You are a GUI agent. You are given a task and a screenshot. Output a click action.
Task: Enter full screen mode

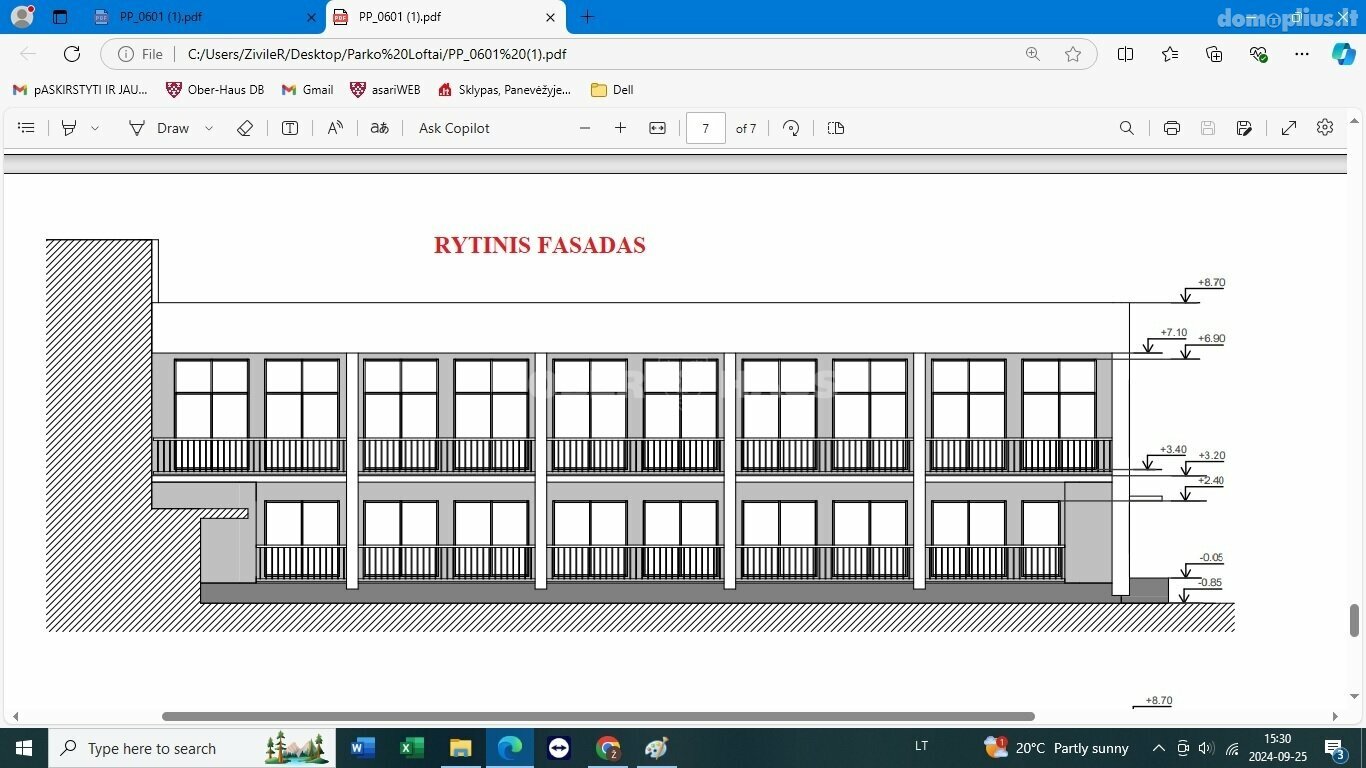1289,128
